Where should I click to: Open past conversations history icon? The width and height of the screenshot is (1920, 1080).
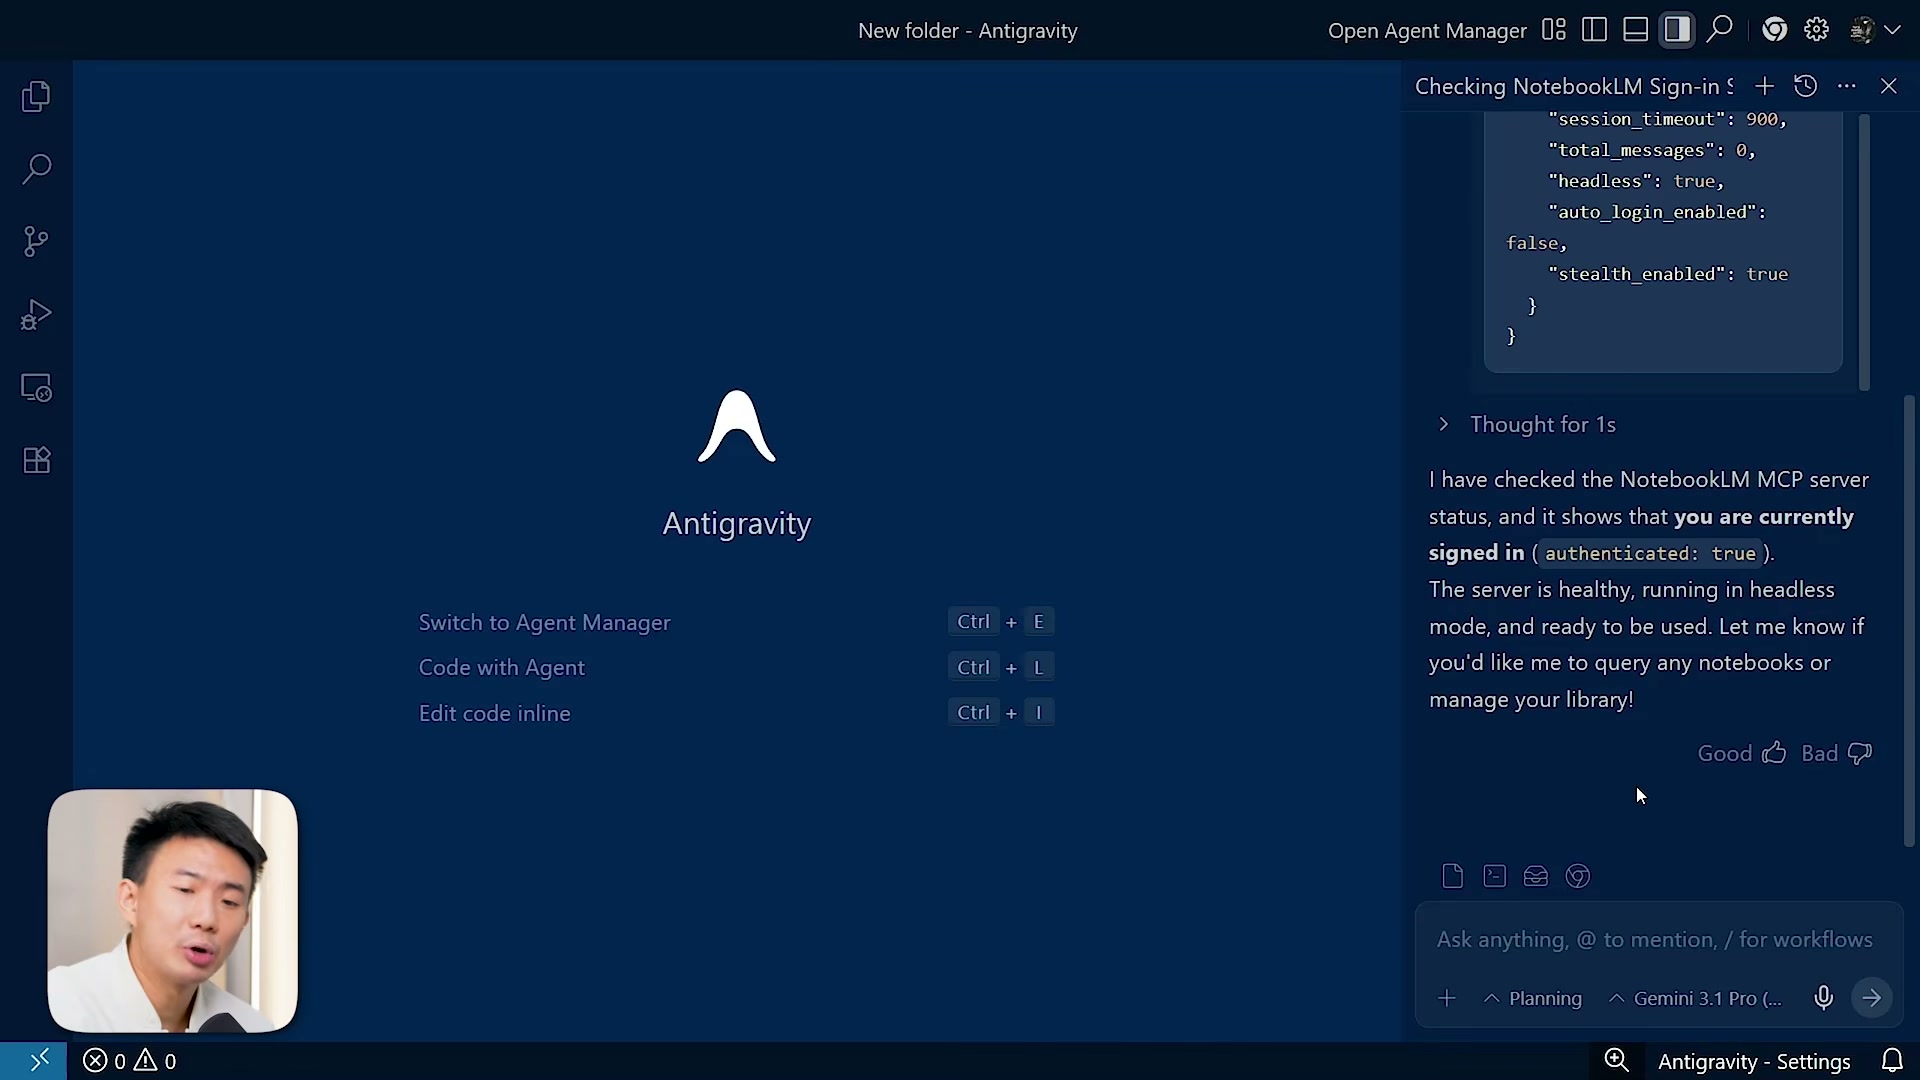tap(1805, 86)
